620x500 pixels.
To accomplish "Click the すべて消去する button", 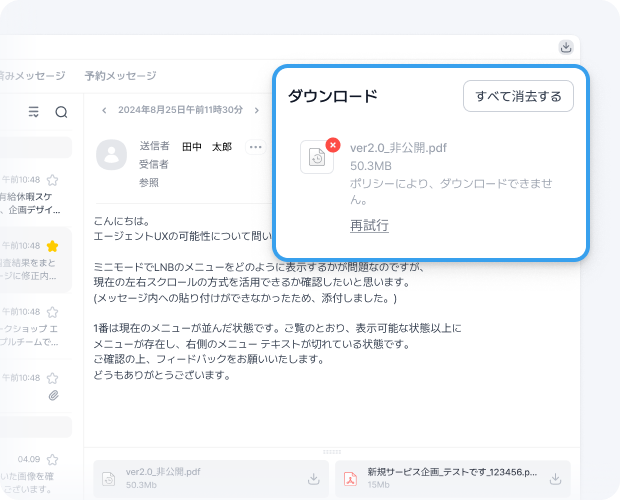I will 518,96.
